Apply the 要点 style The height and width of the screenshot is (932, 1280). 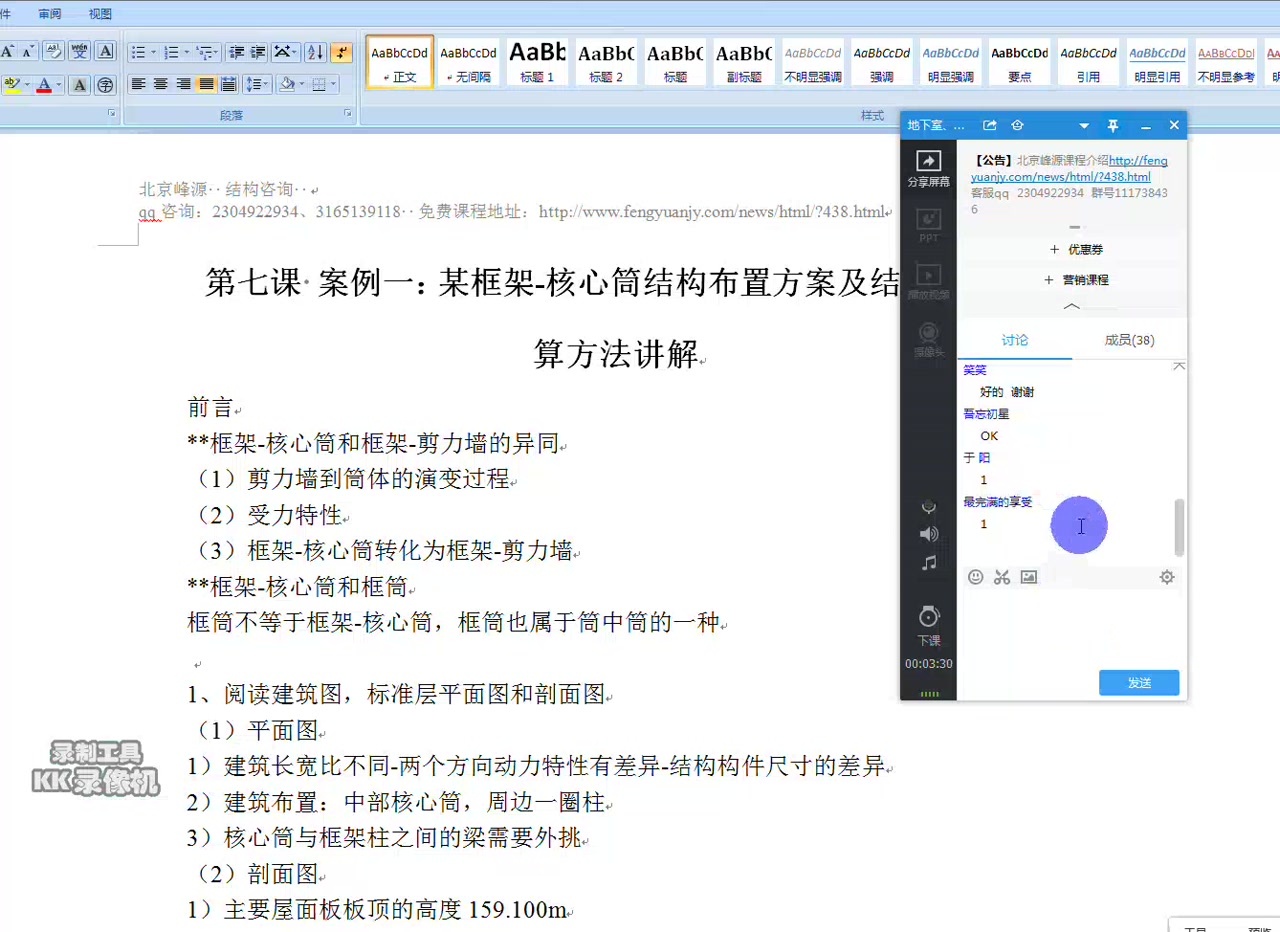pyautogui.click(x=1019, y=62)
